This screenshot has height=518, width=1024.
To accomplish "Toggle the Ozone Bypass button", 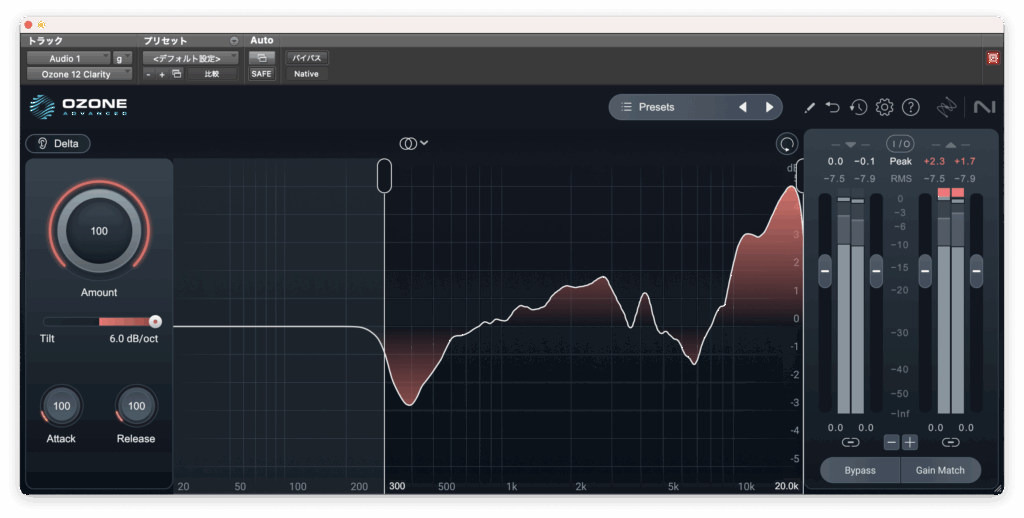I will click(x=860, y=470).
